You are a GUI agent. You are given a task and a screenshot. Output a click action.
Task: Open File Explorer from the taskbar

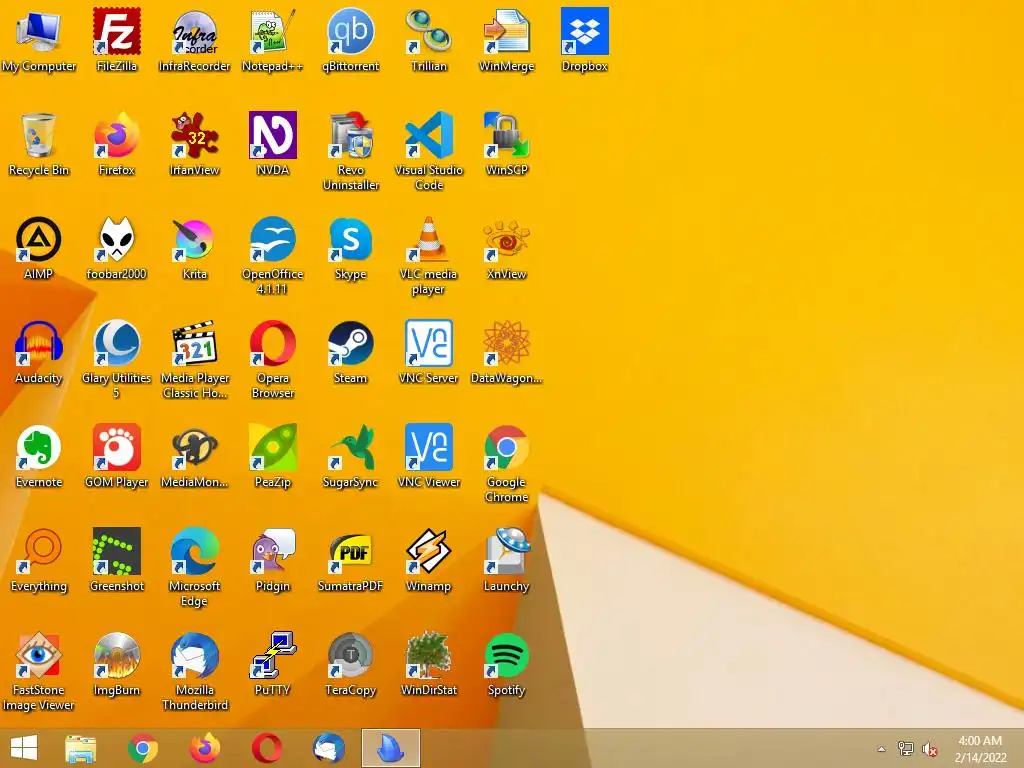(x=80, y=748)
